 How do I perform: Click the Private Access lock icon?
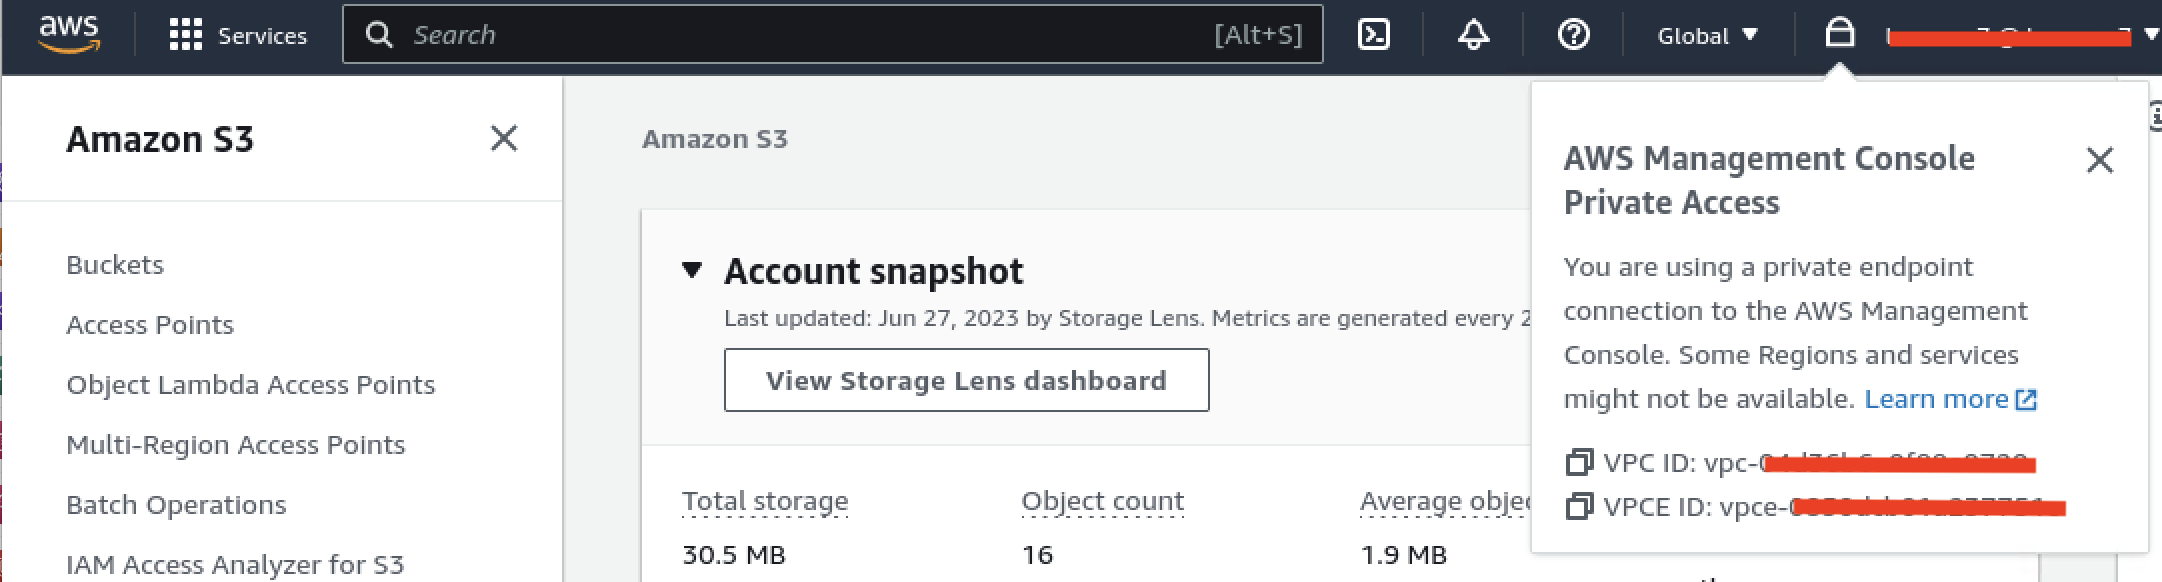pos(1839,33)
